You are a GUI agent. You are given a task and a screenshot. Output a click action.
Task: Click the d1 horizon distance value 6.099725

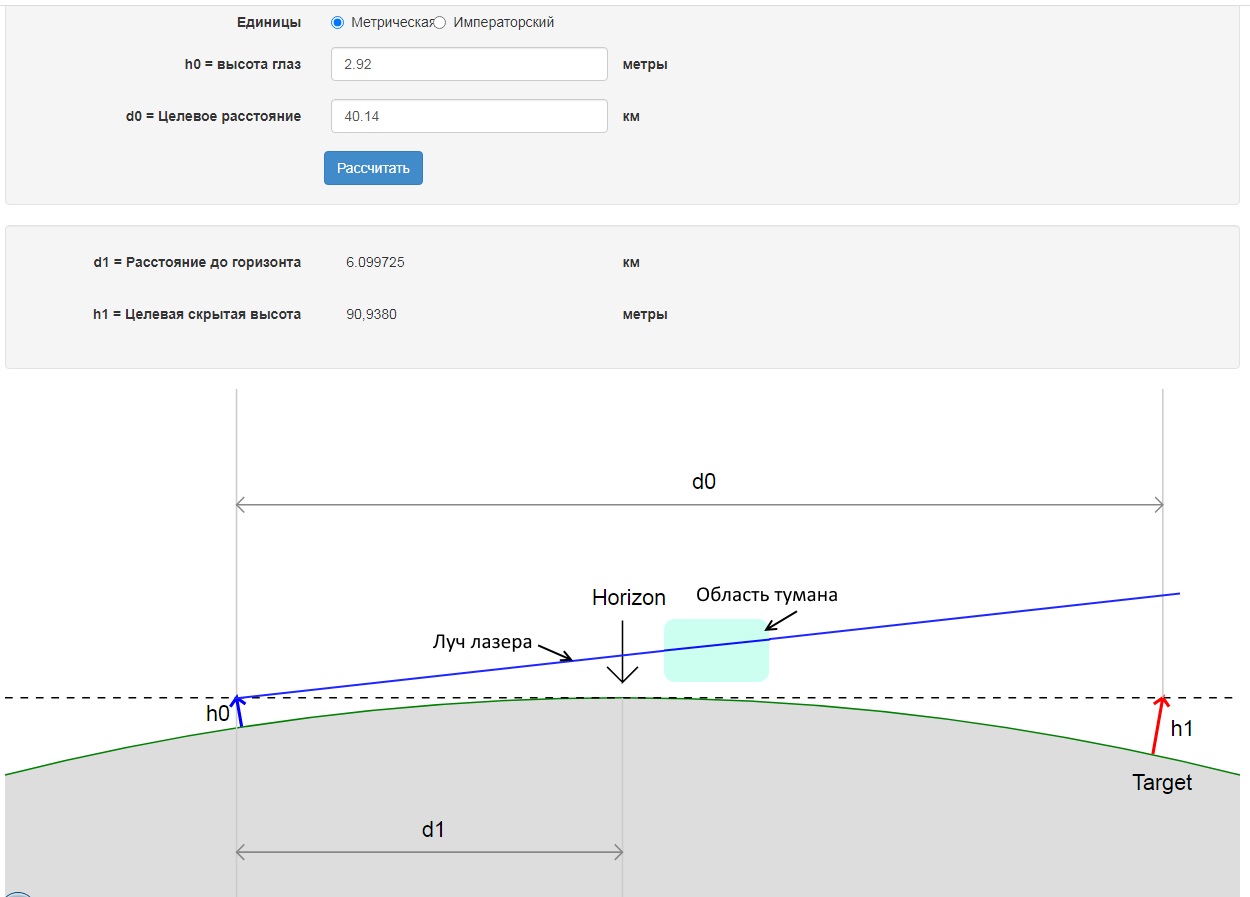point(375,262)
